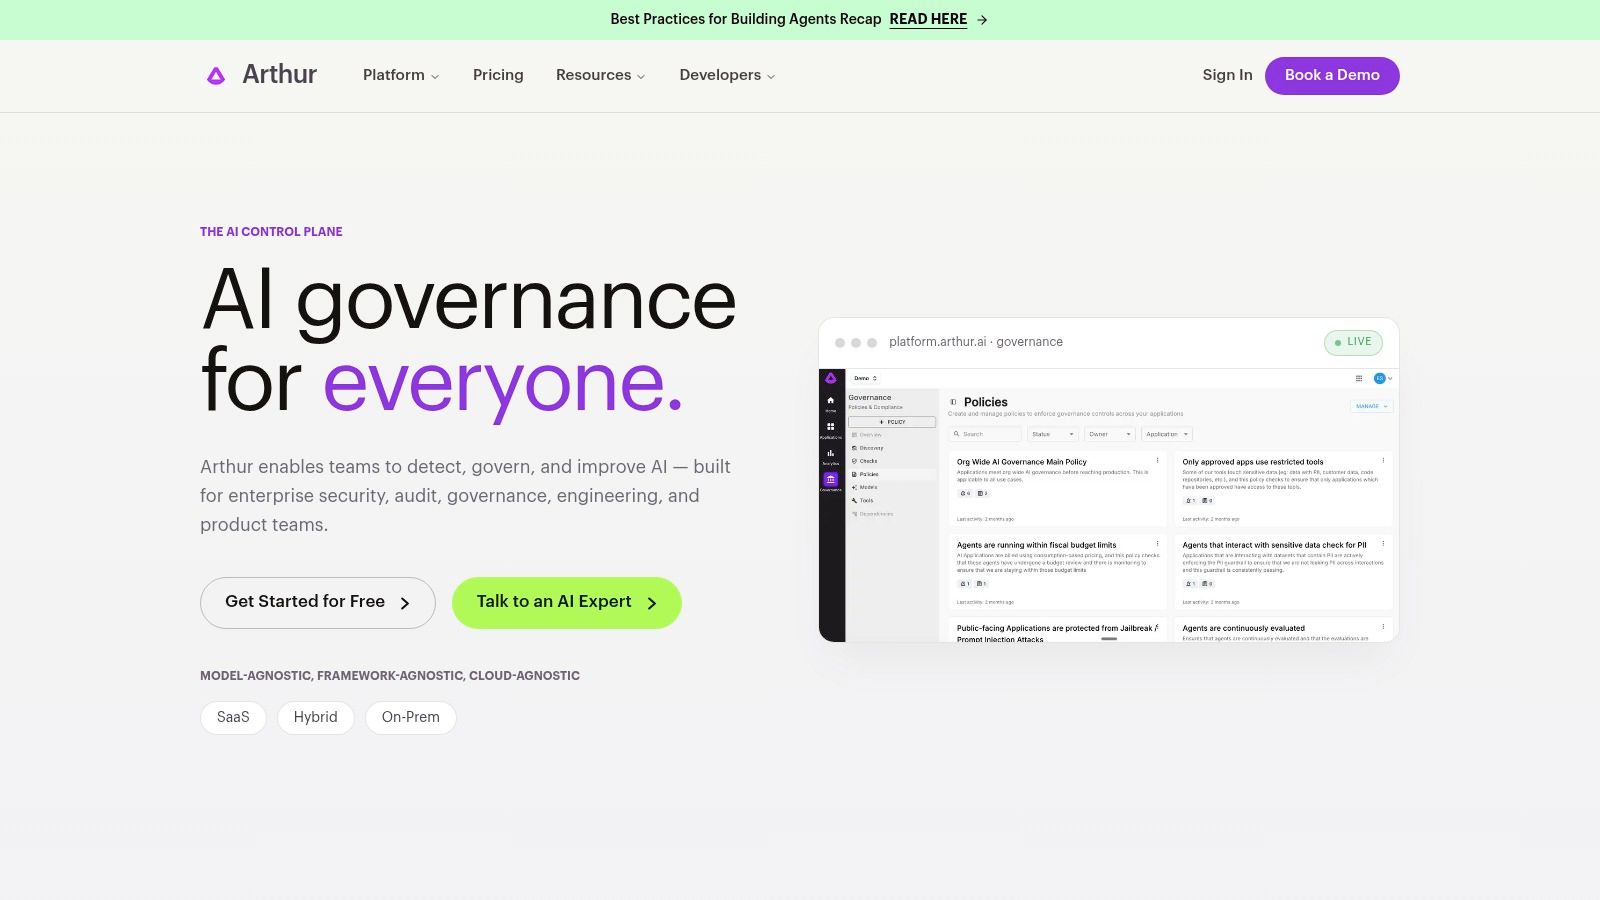Click the policies Search field
This screenshot has width=1600, height=900.
[985, 434]
